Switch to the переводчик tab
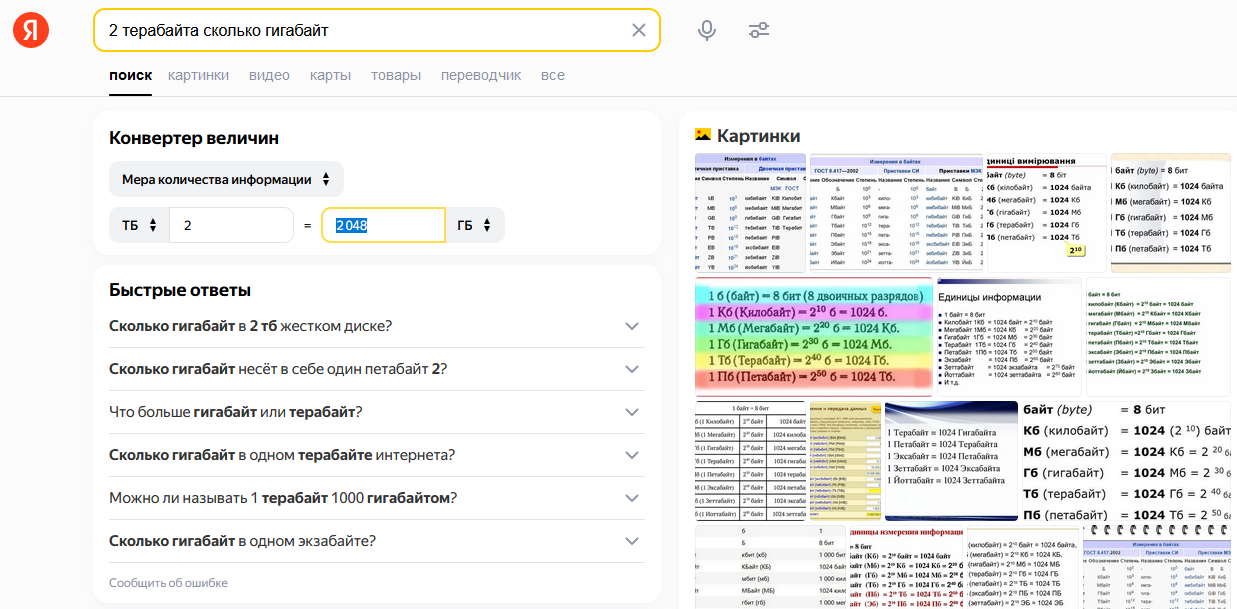Image resolution: width=1237 pixels, height=609 pixels. click(x=481, y=75)
